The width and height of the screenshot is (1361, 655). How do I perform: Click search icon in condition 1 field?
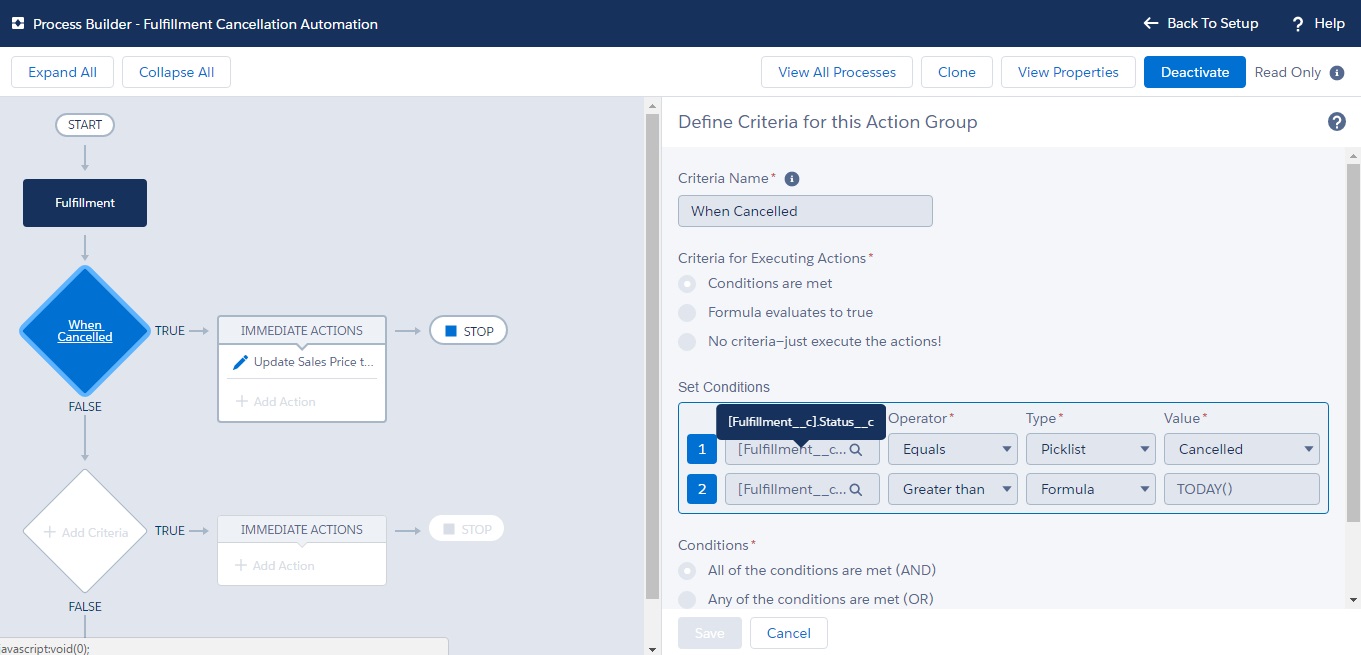856,450
